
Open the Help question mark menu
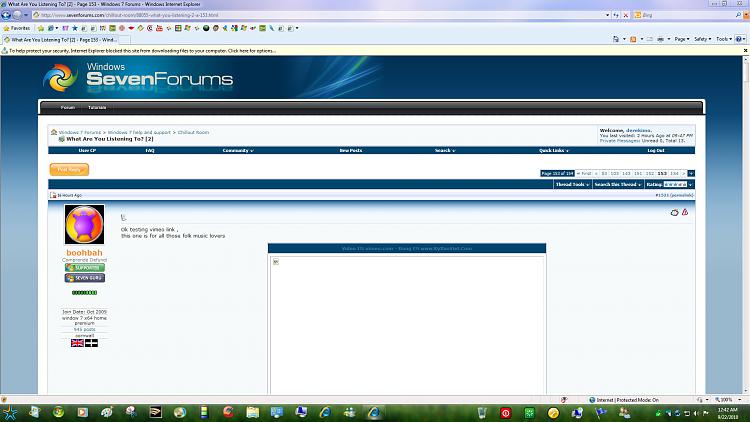740,39
